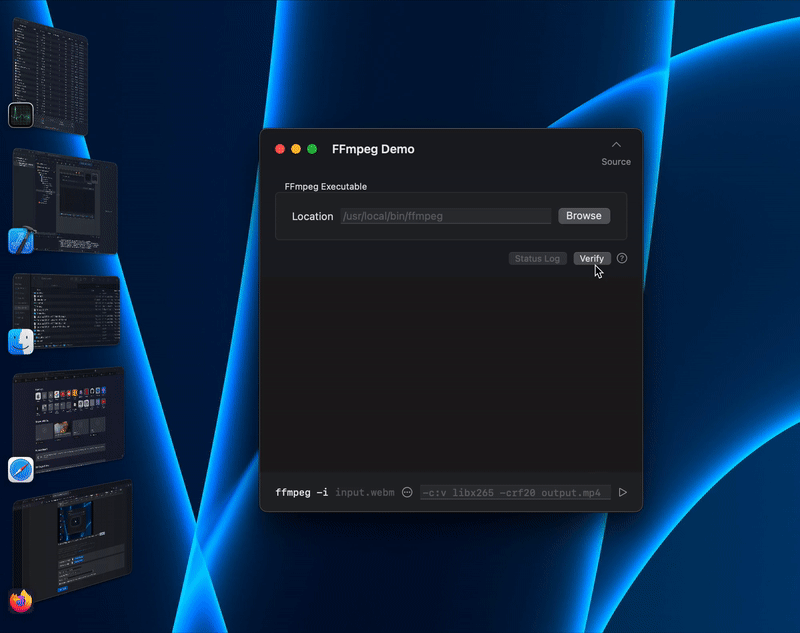Click the FFmpeg Executable group label
Screen dimensions: 800x633
[326, 187]
